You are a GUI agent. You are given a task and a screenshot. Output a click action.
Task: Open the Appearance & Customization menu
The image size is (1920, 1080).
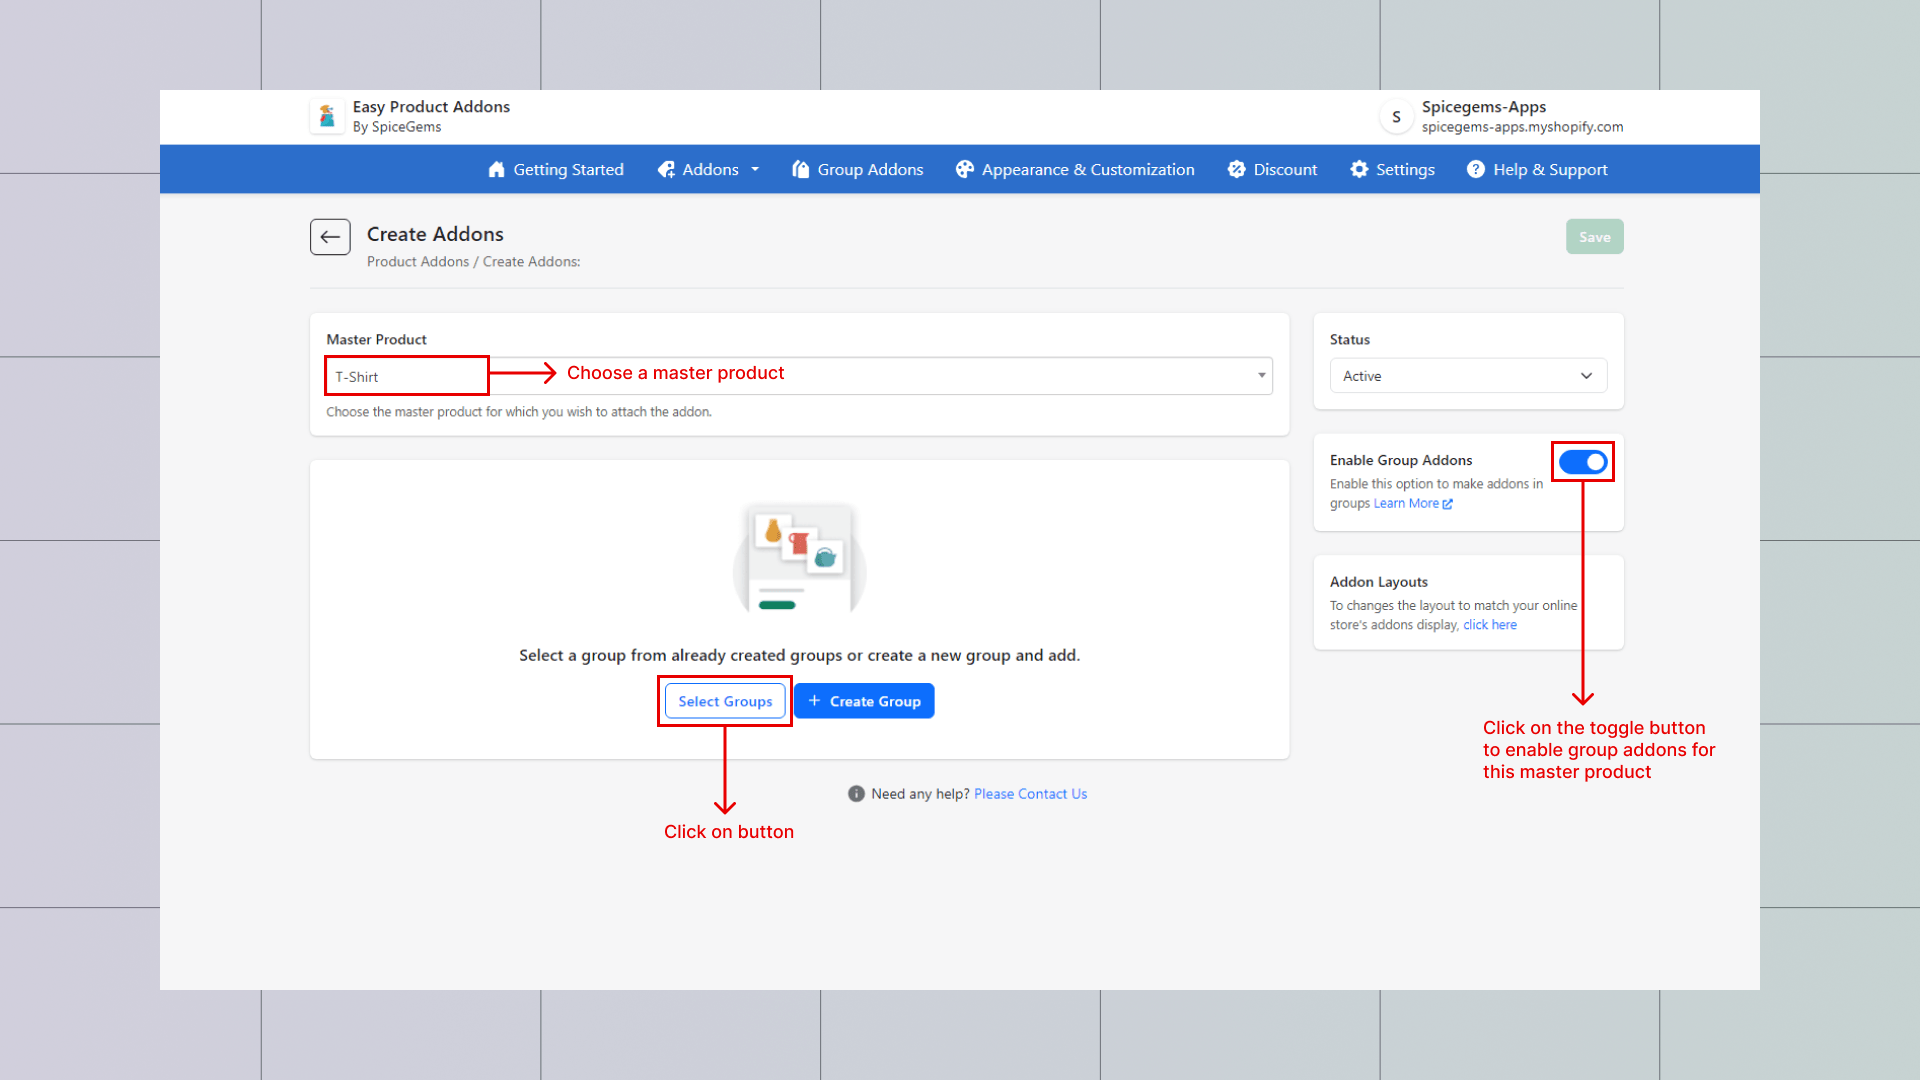[x=1087, y=170]
